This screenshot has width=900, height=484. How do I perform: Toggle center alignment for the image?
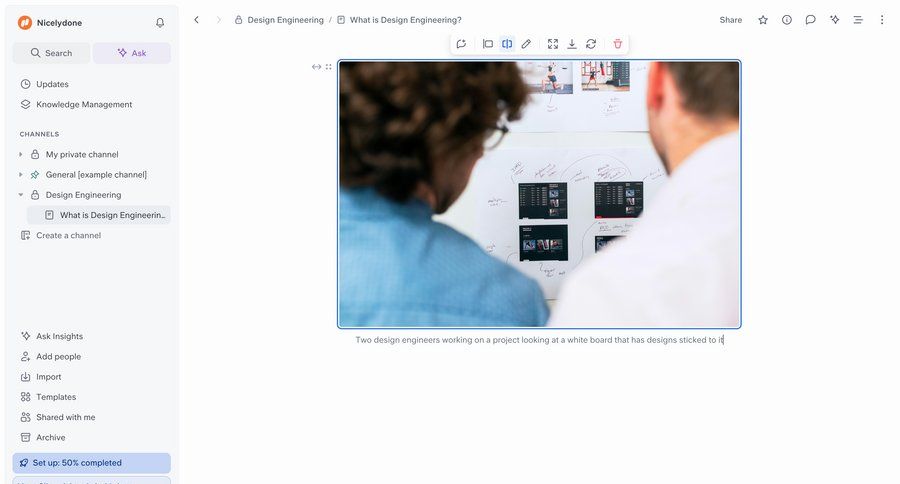point(507,44)
